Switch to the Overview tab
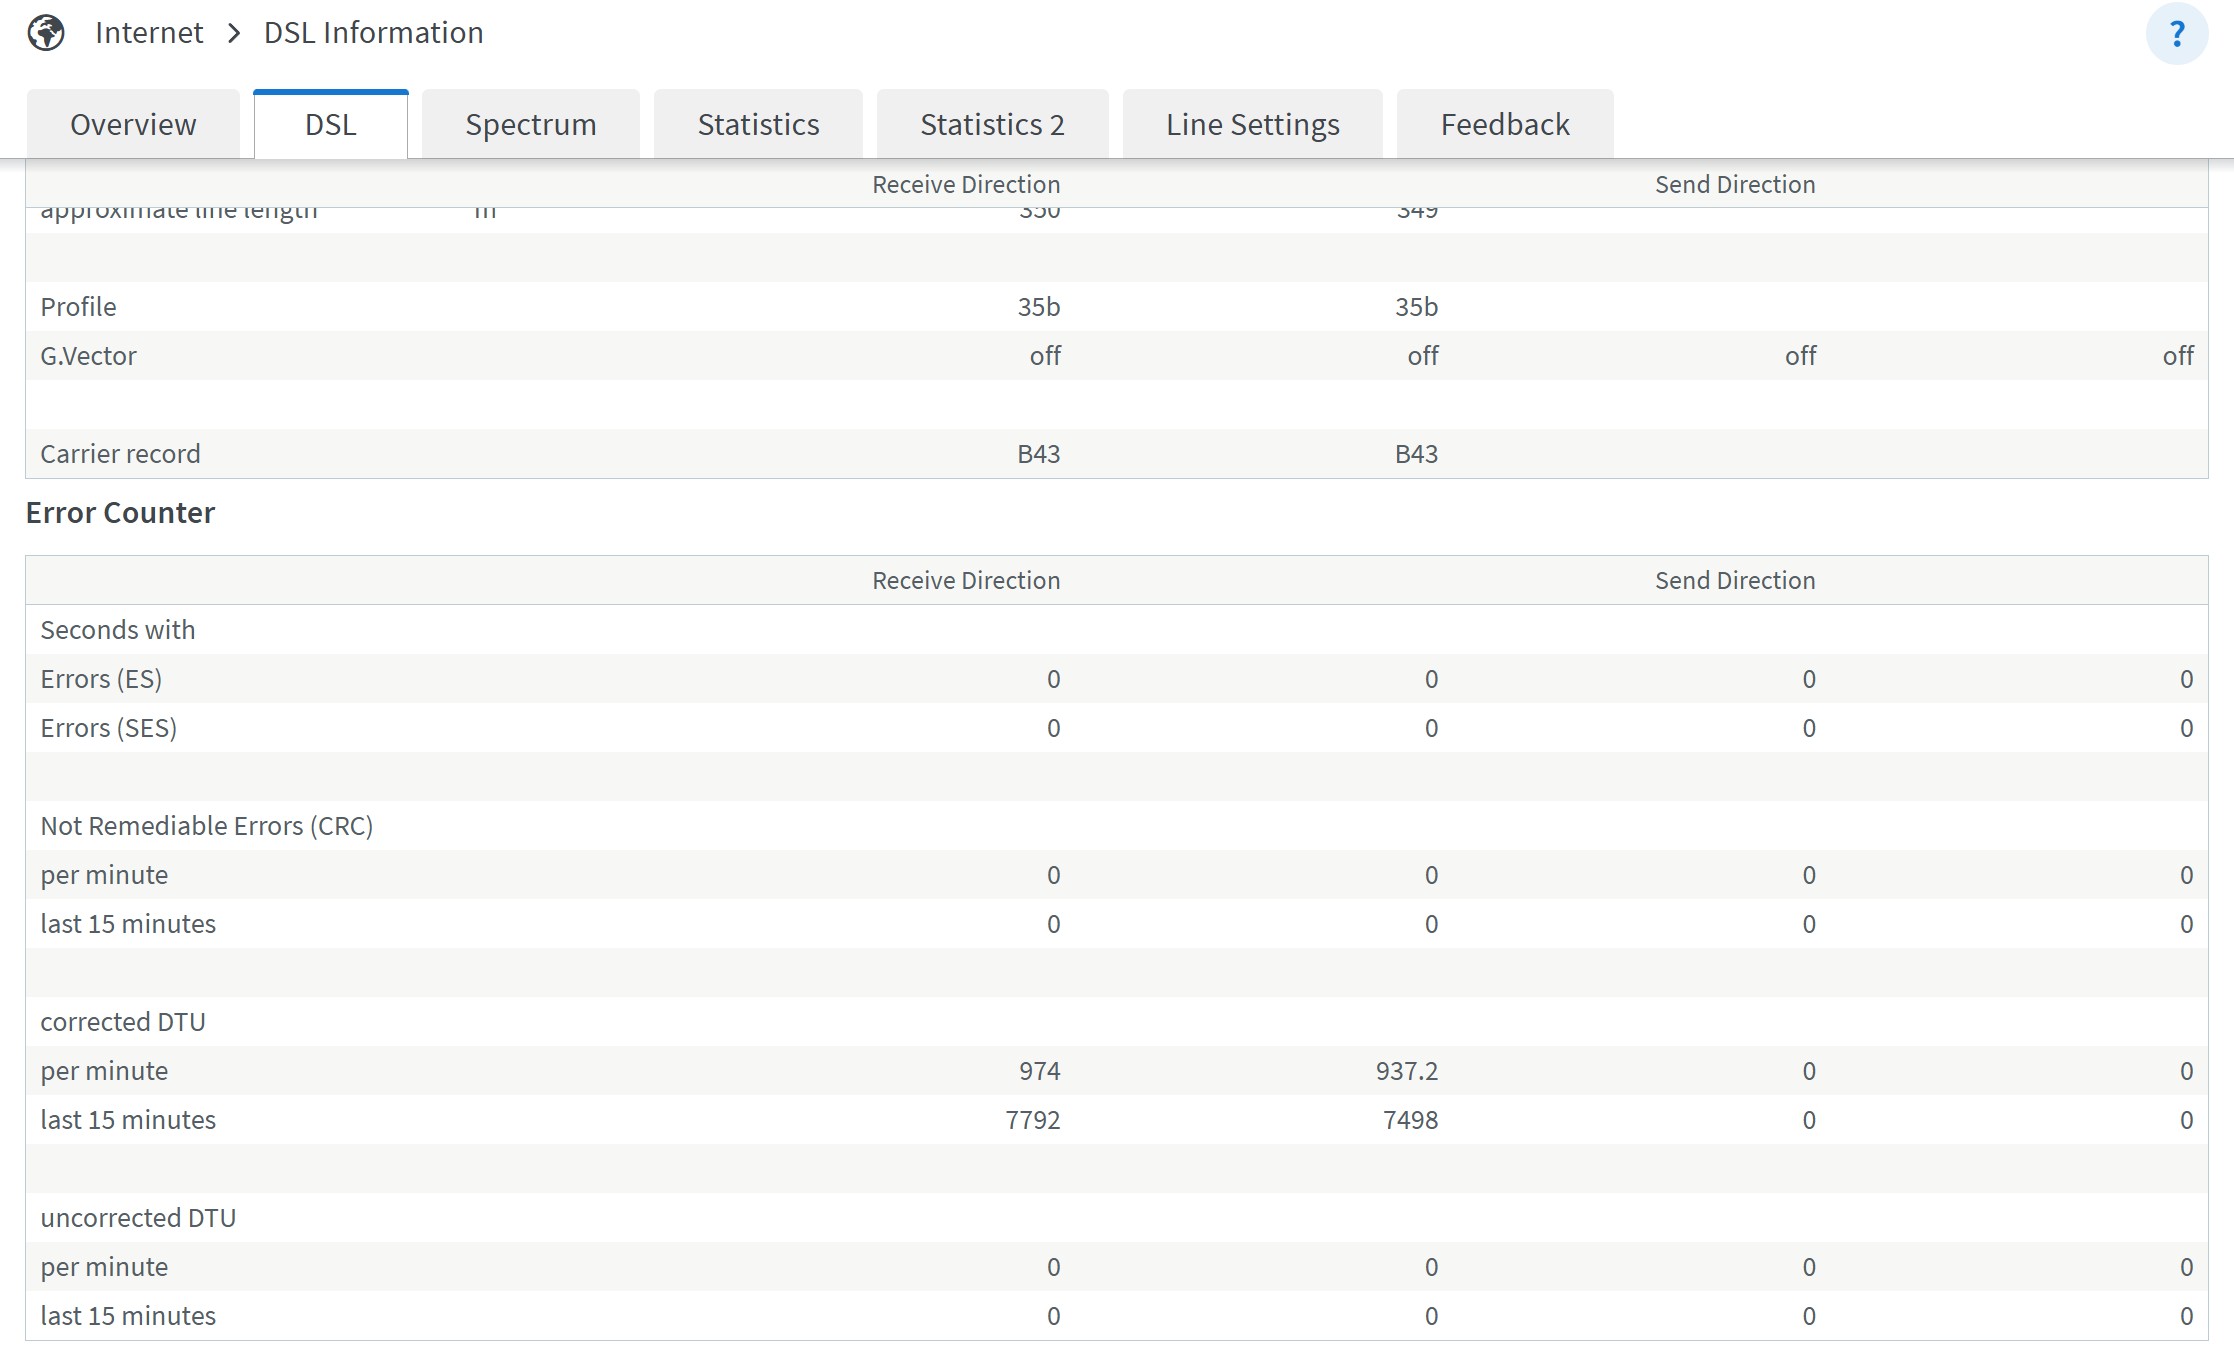2234x1372 pixels. [x=133, y=124]
